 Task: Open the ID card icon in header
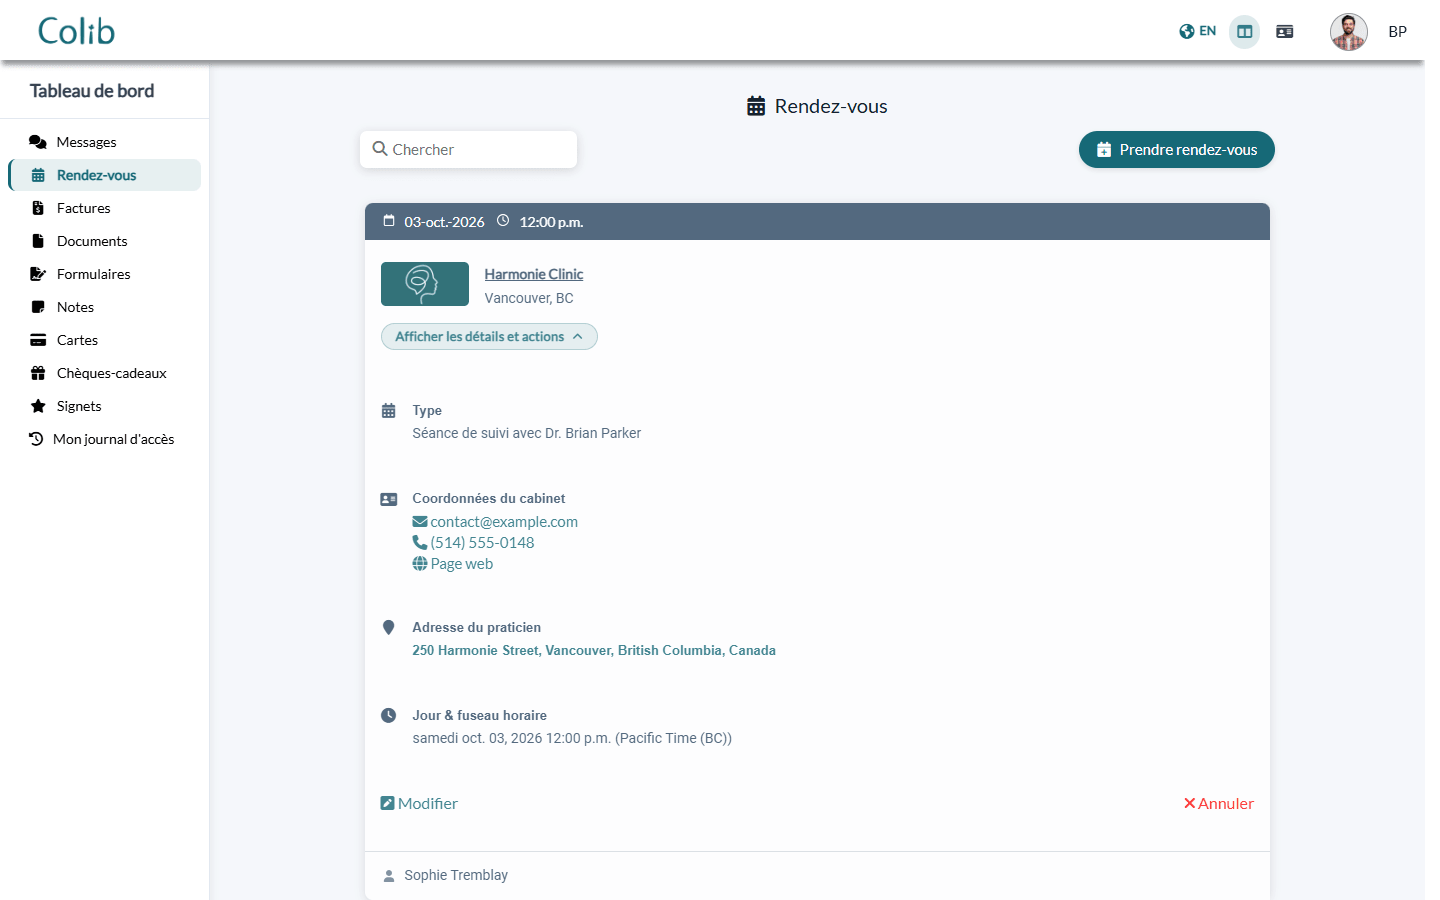[x=1285, y=32]
